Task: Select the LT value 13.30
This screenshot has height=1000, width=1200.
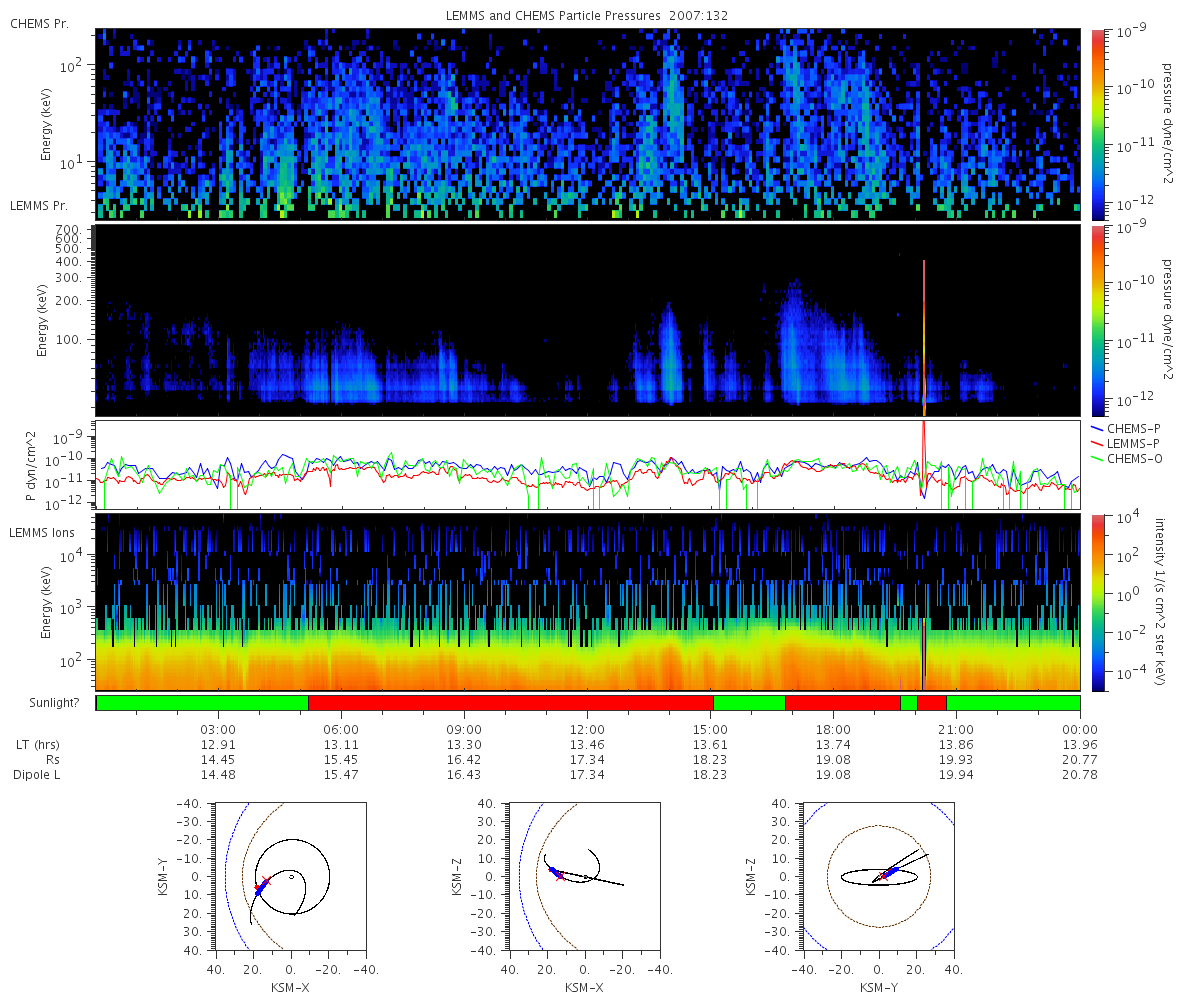Action: coord(465,745)
